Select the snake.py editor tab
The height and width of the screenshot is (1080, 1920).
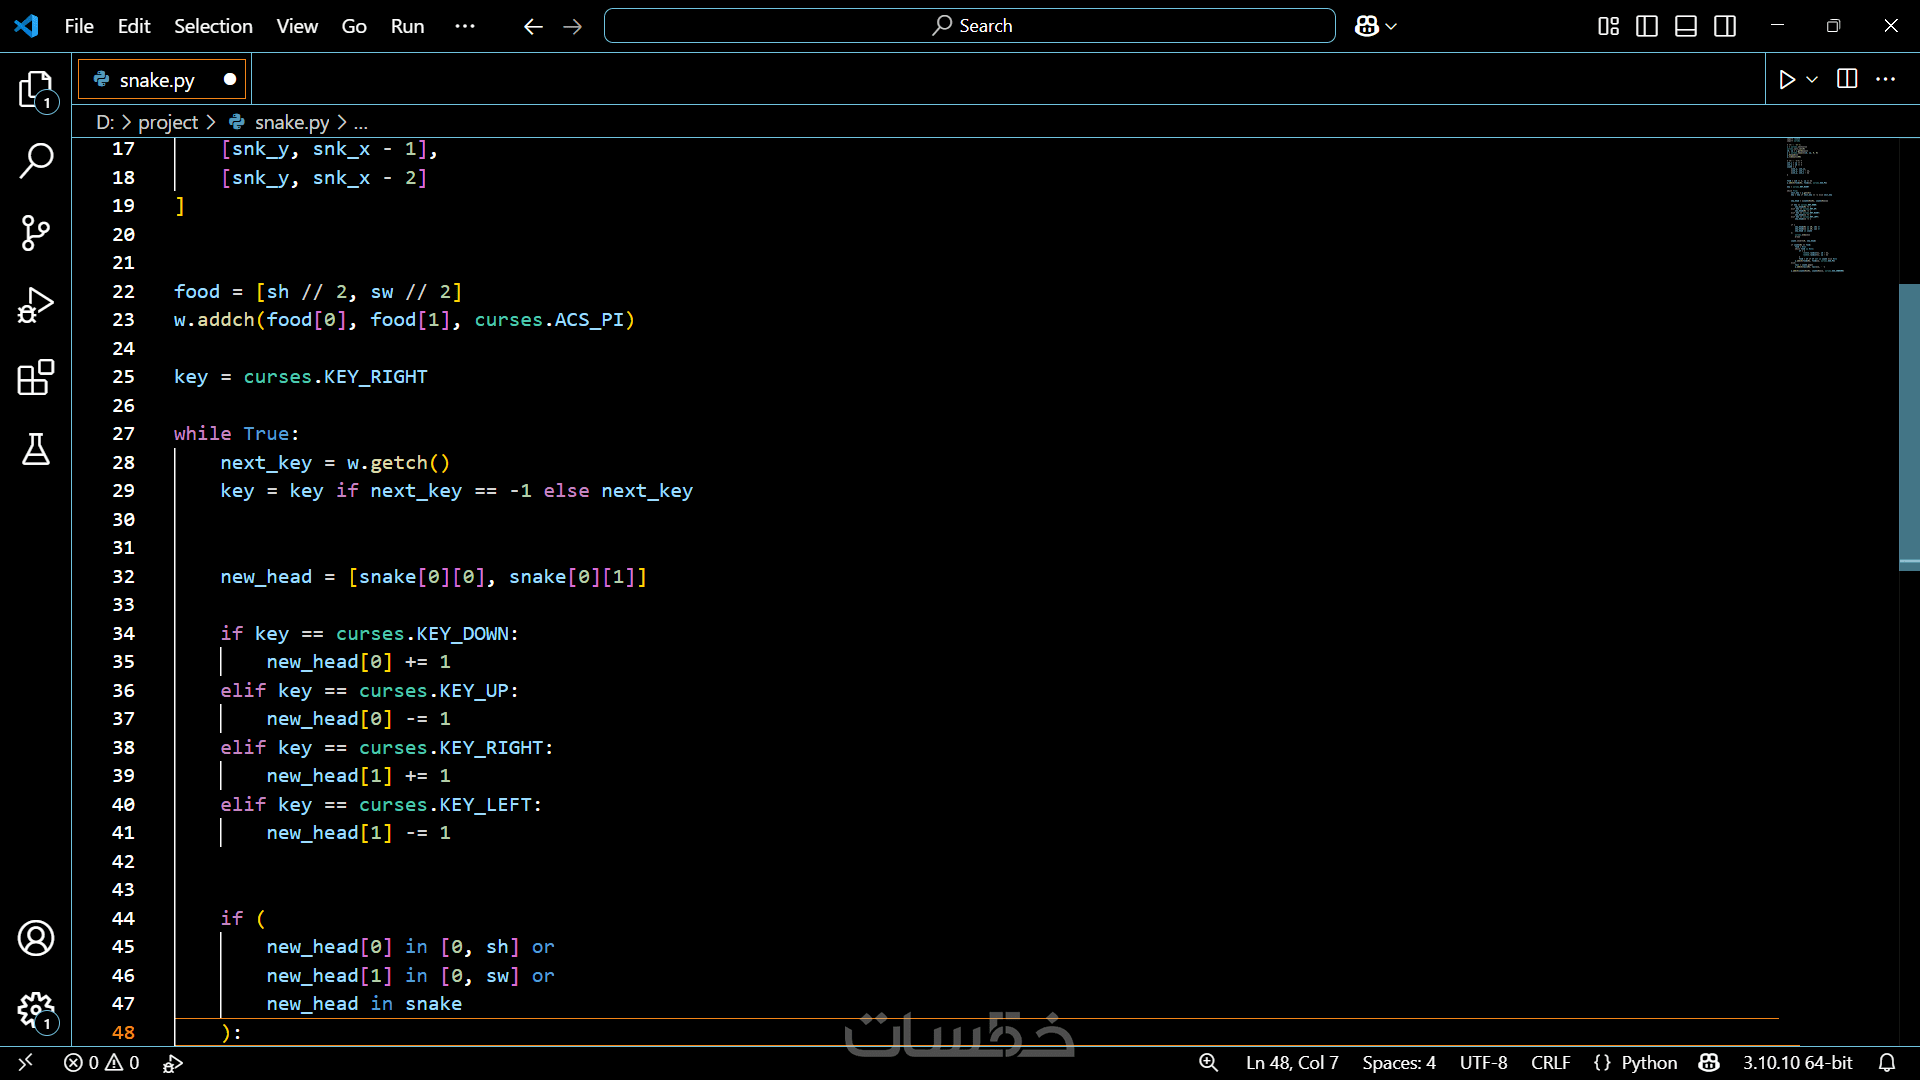click(x=157, y=80)
